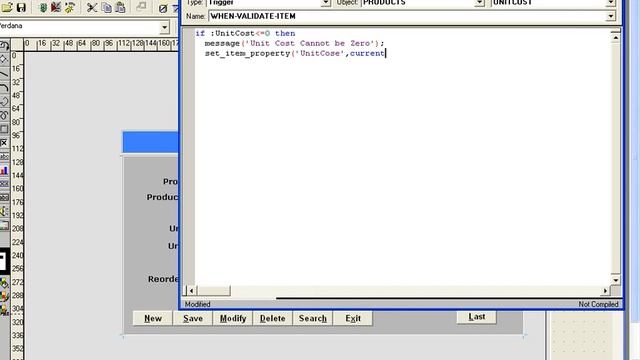Select the Text Item 'abc' tool
The width and height of the screenshot is (640, 360).
(x=4, y=157)
